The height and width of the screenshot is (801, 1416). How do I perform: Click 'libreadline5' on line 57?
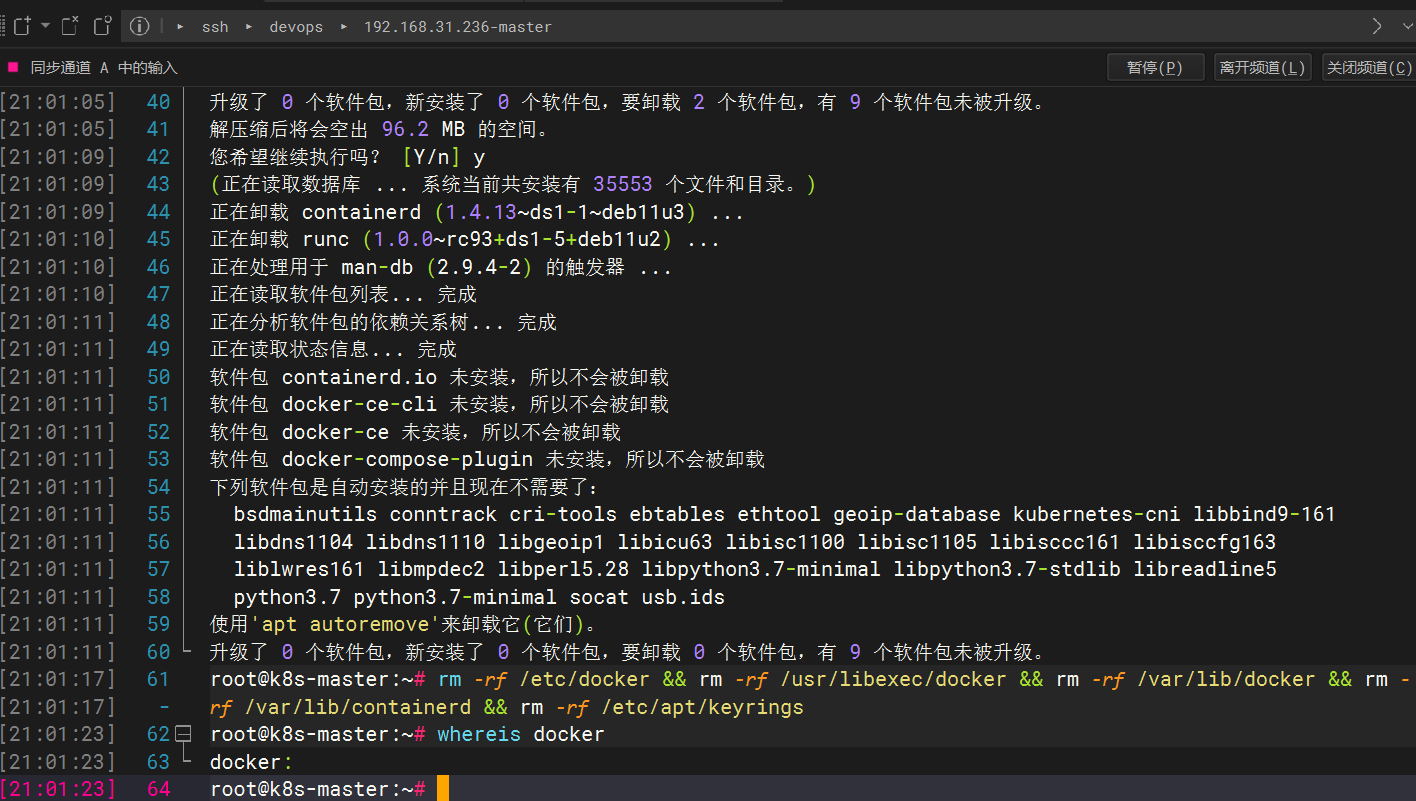pos(1205,570)
